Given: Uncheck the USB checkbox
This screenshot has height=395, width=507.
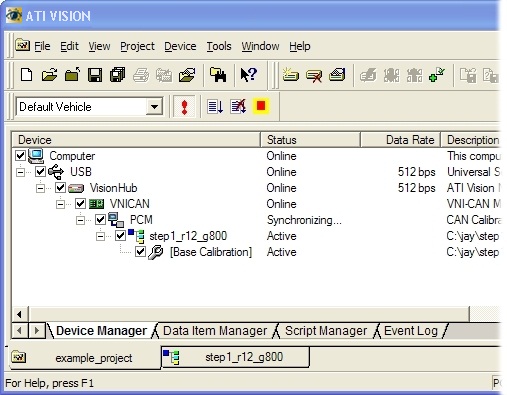Looking at the screenshot, I should coord(40,172).
